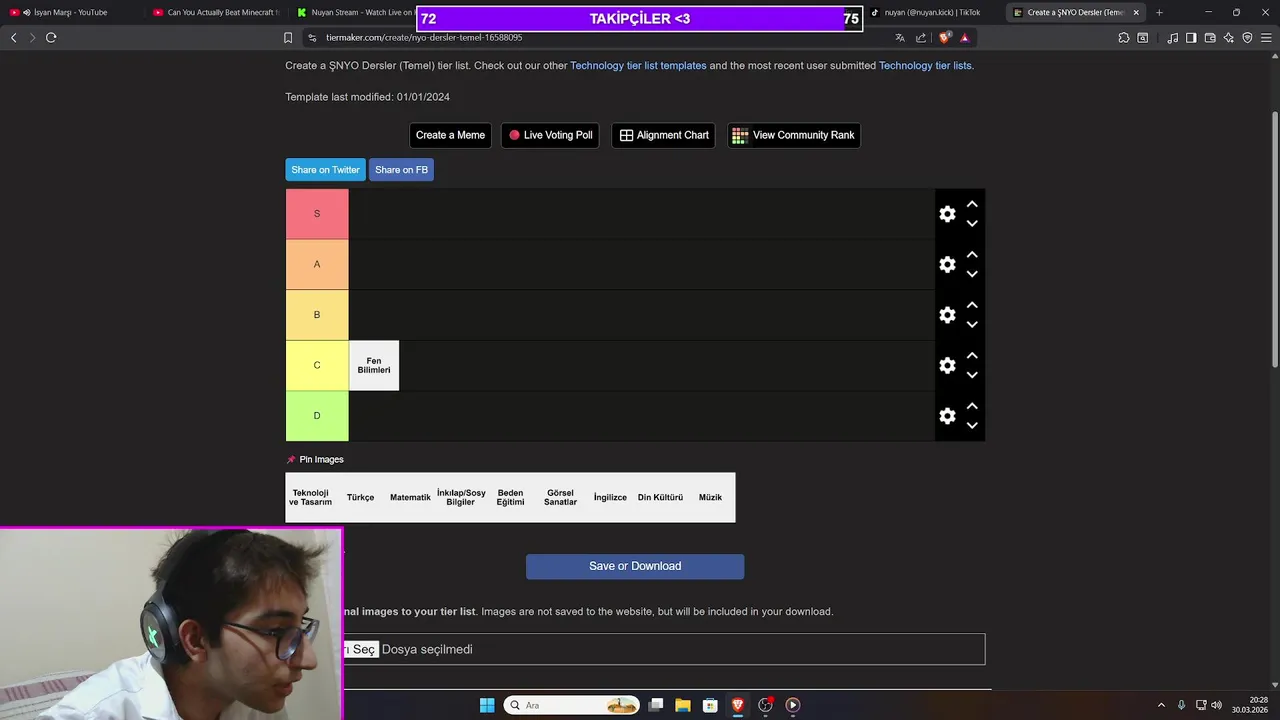
Task: Switch to İsyan Marşı YouTube tab
Action: click(70, 12)
